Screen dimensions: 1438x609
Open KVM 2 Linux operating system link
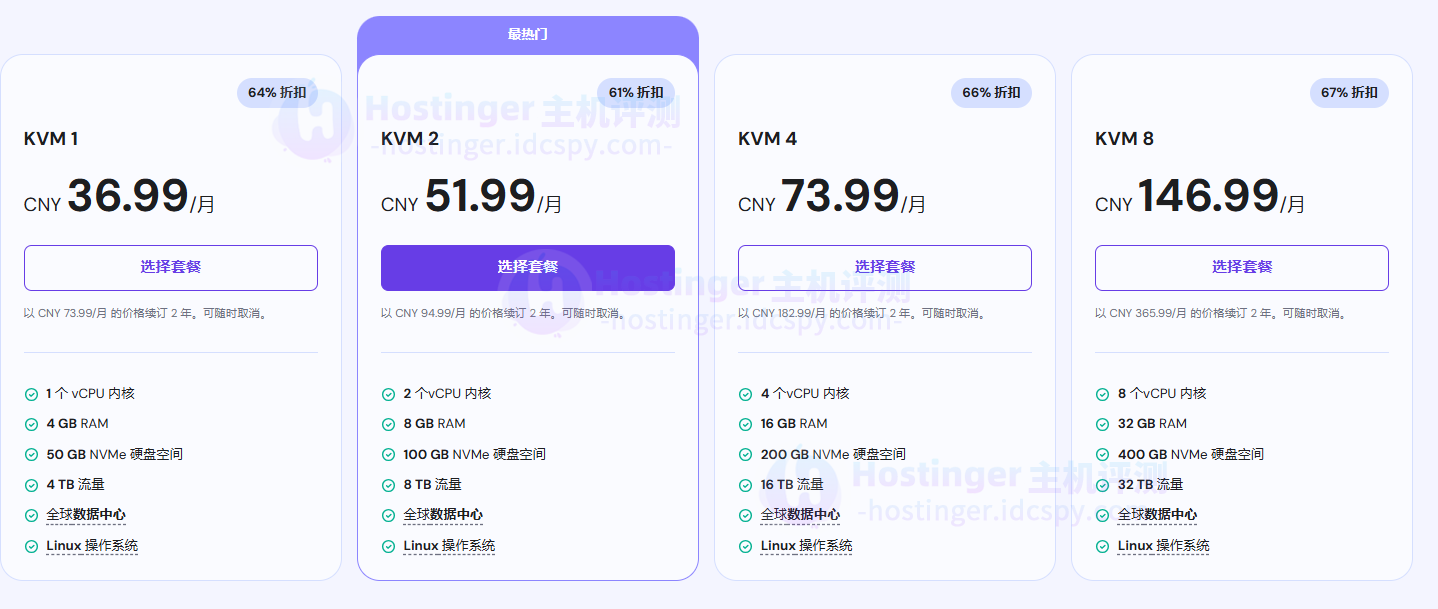(449, 546)
